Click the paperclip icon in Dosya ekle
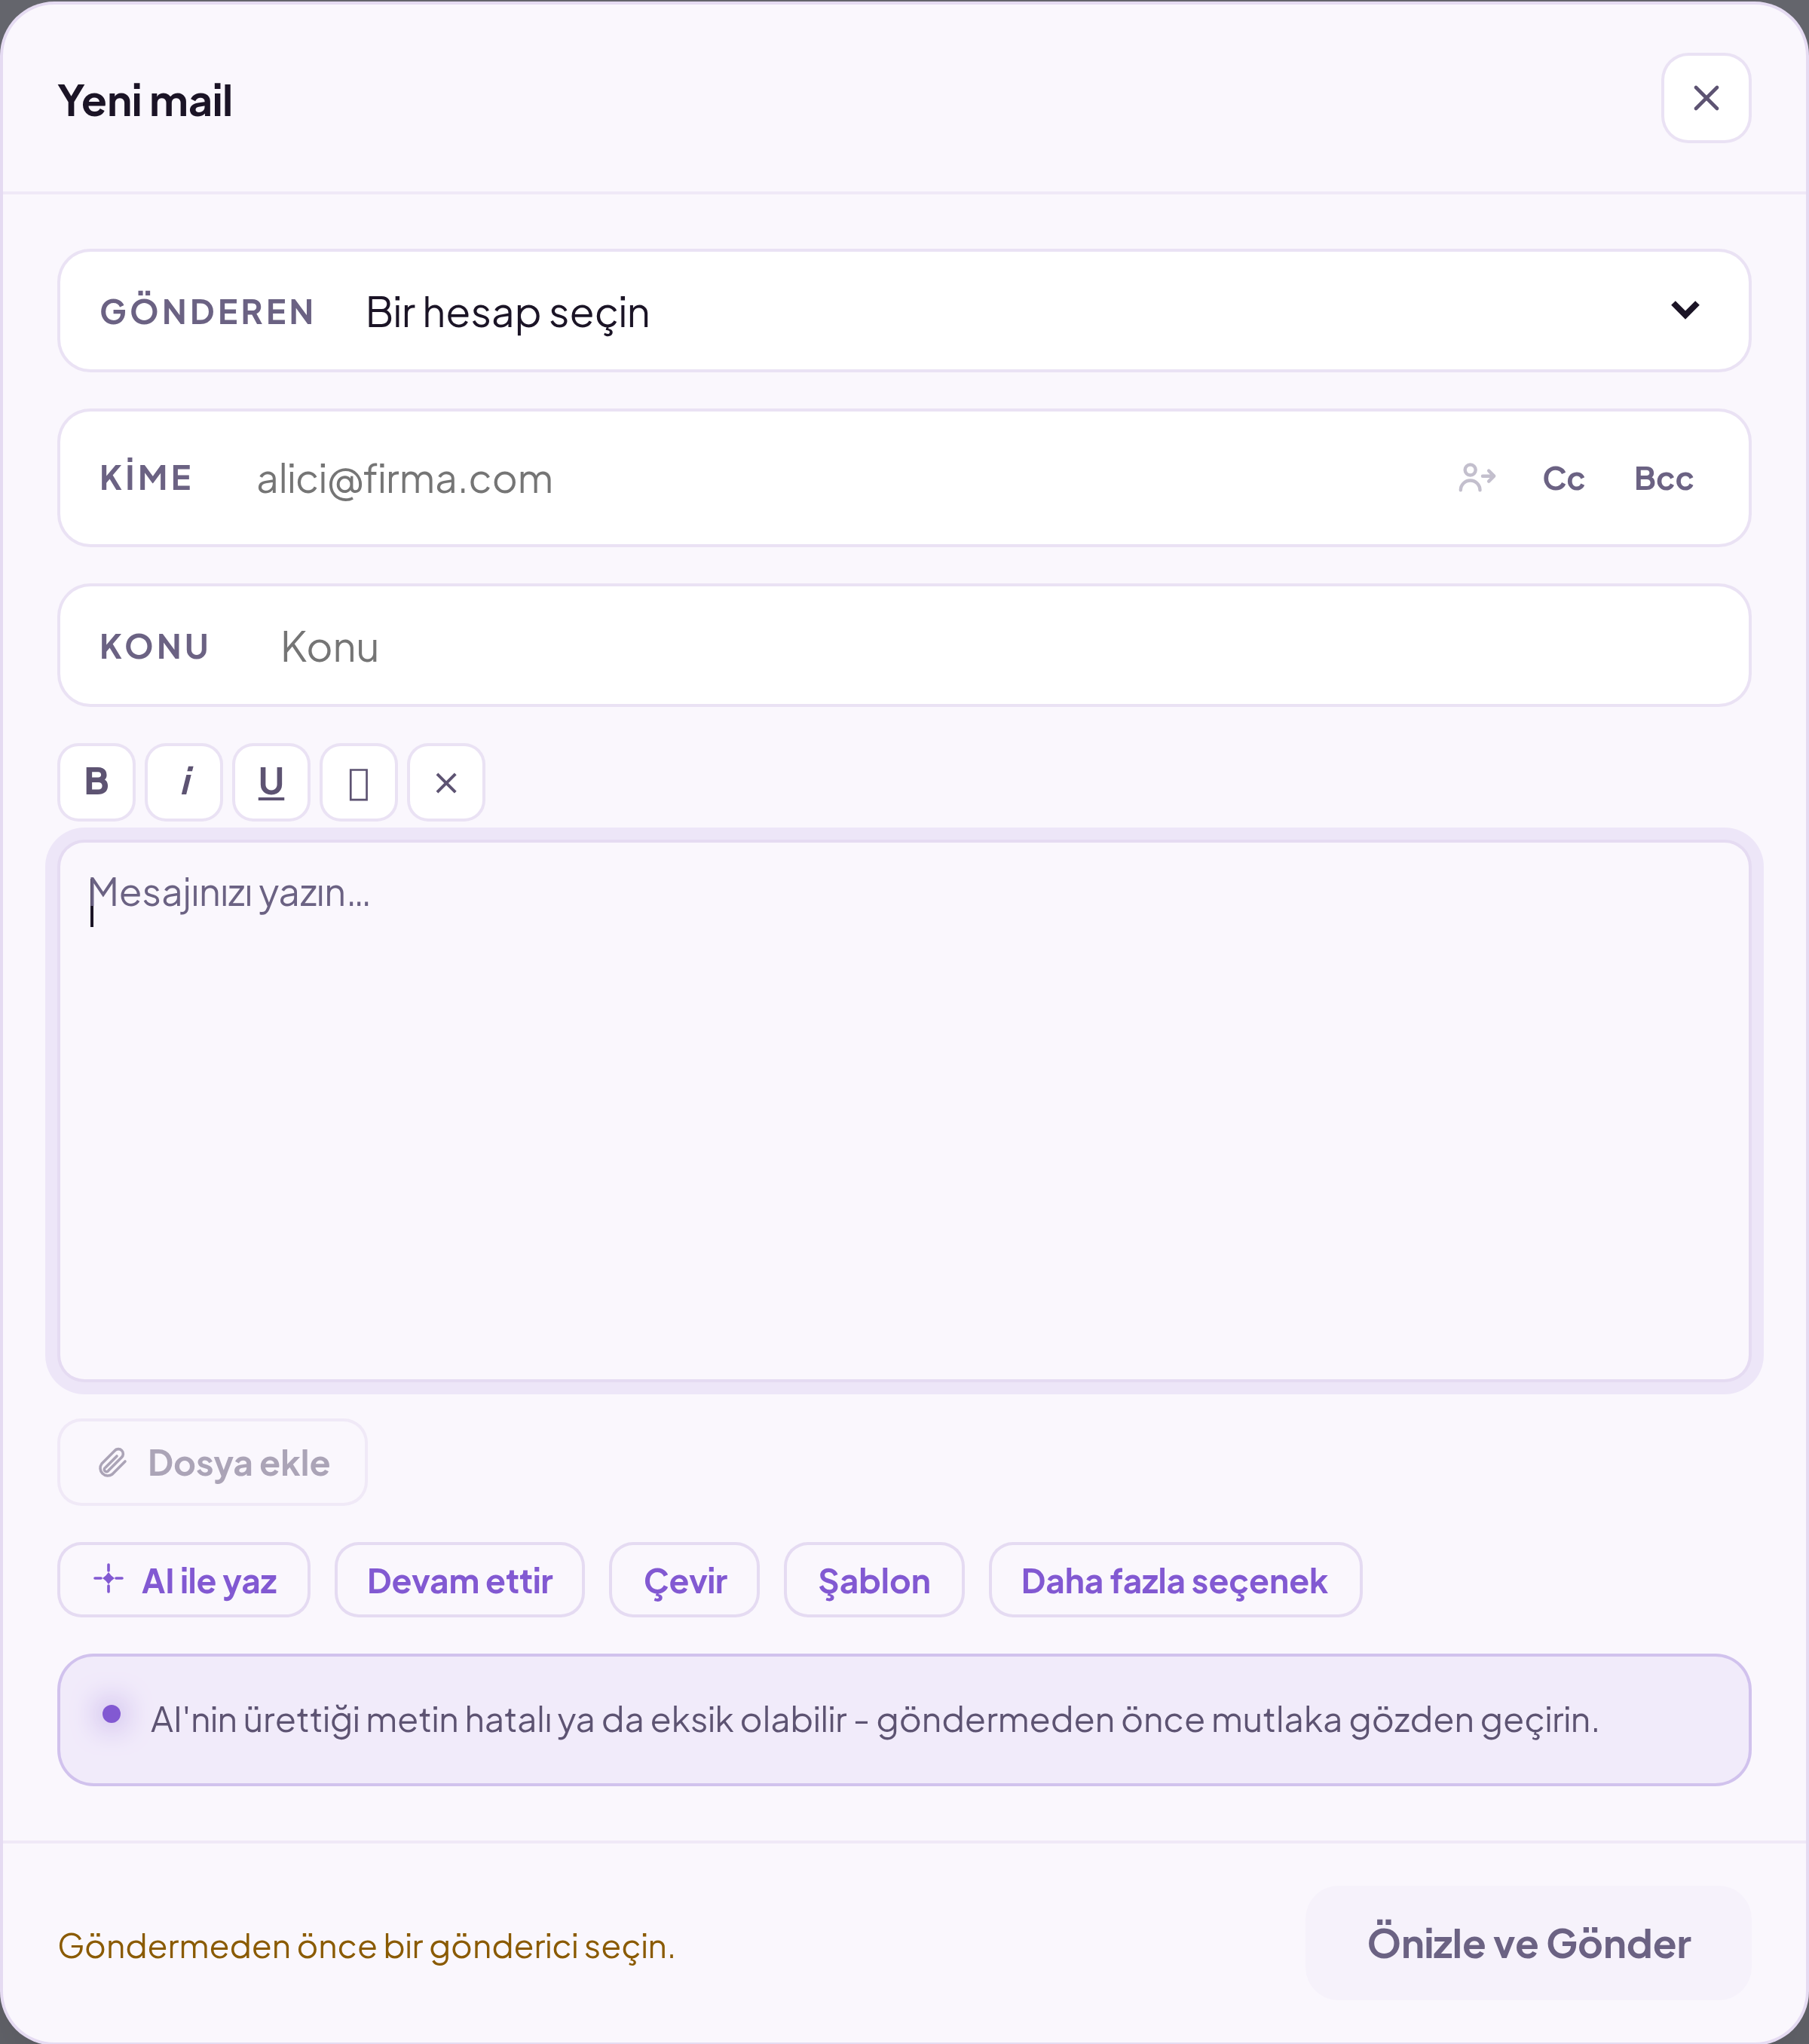Screen dimensions: 1809x2044 tap(112, 1463)
